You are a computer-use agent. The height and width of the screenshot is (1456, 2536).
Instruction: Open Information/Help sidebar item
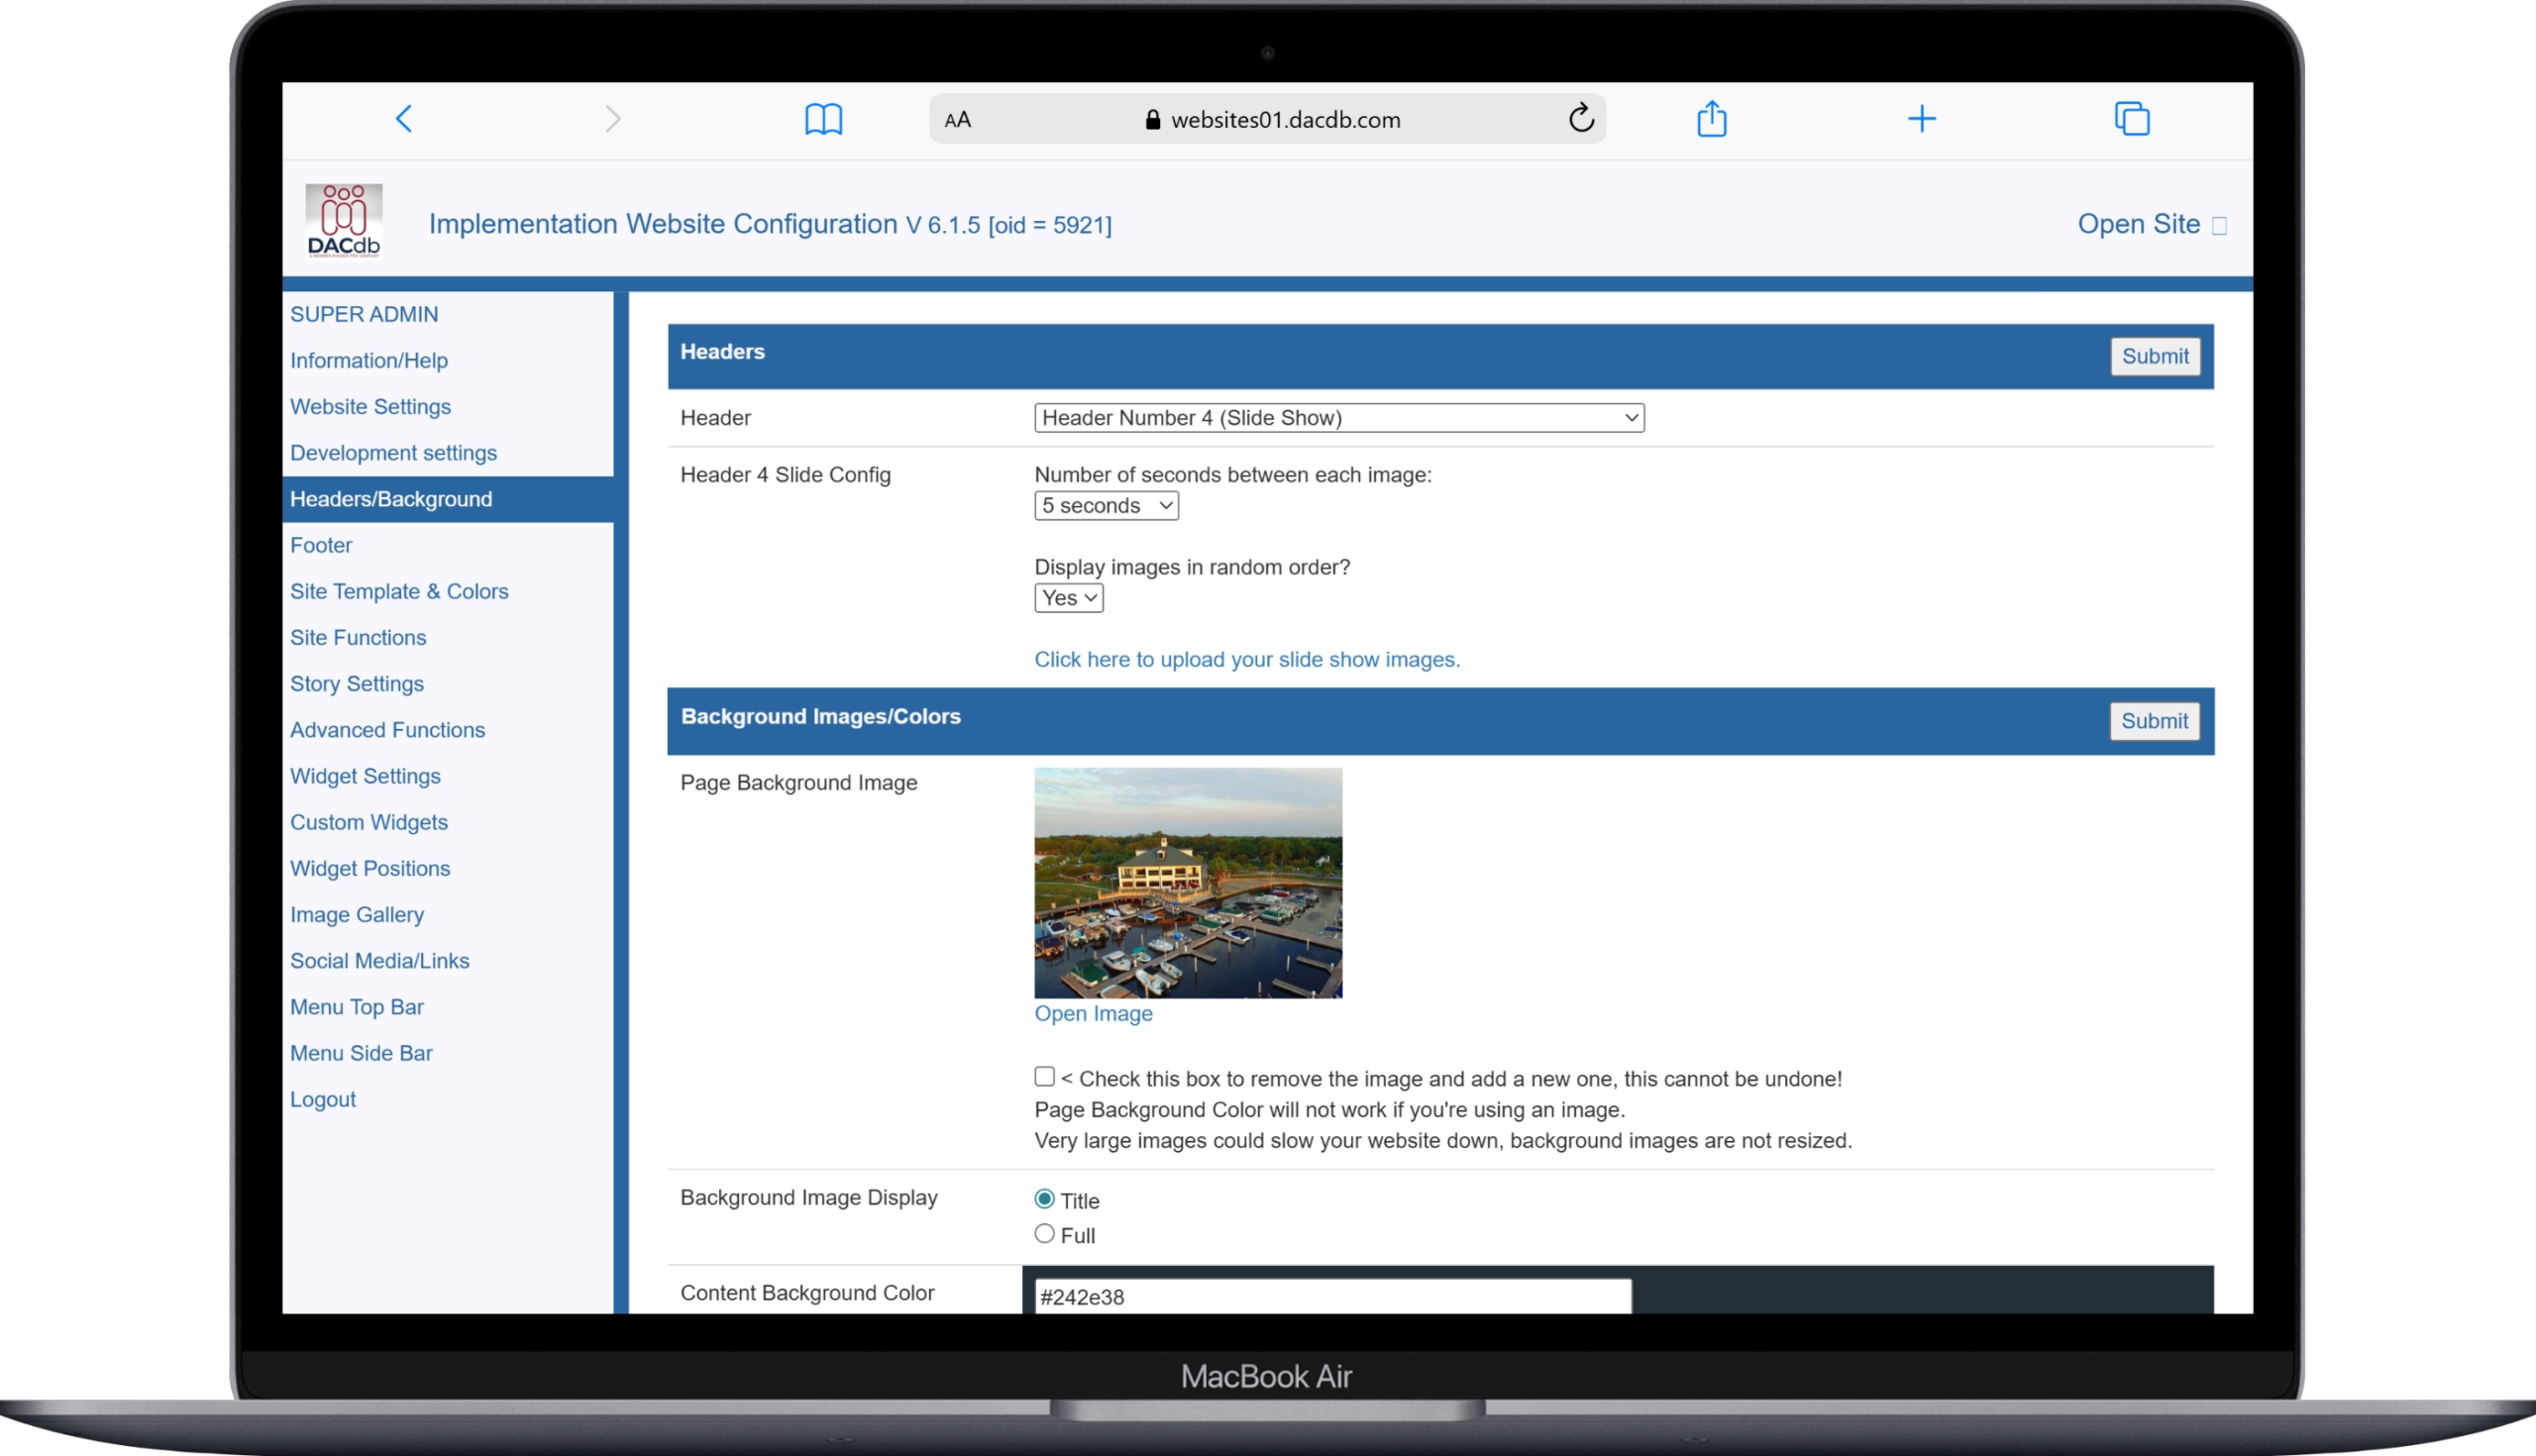pos(368,360)
